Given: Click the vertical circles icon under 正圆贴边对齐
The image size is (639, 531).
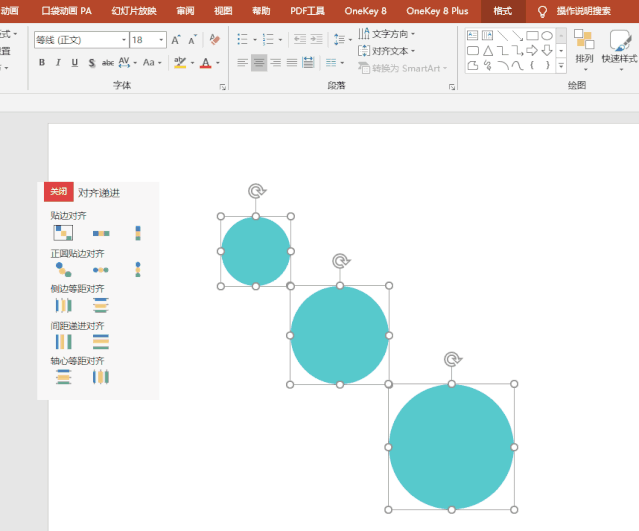Looking at the screenshot, I should (138, 269).
